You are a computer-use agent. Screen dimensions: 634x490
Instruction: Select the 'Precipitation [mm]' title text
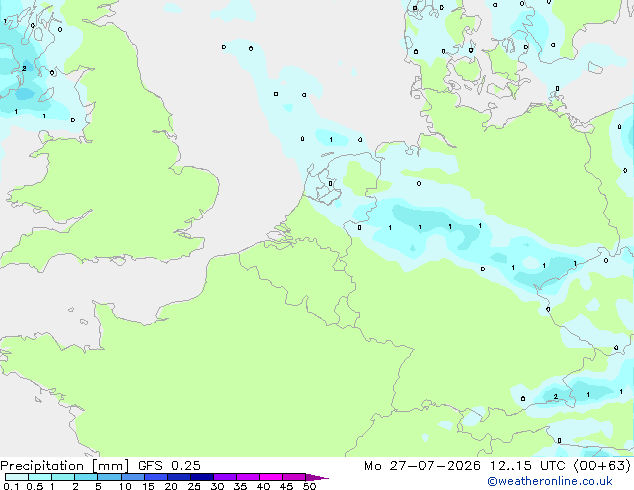65,466
